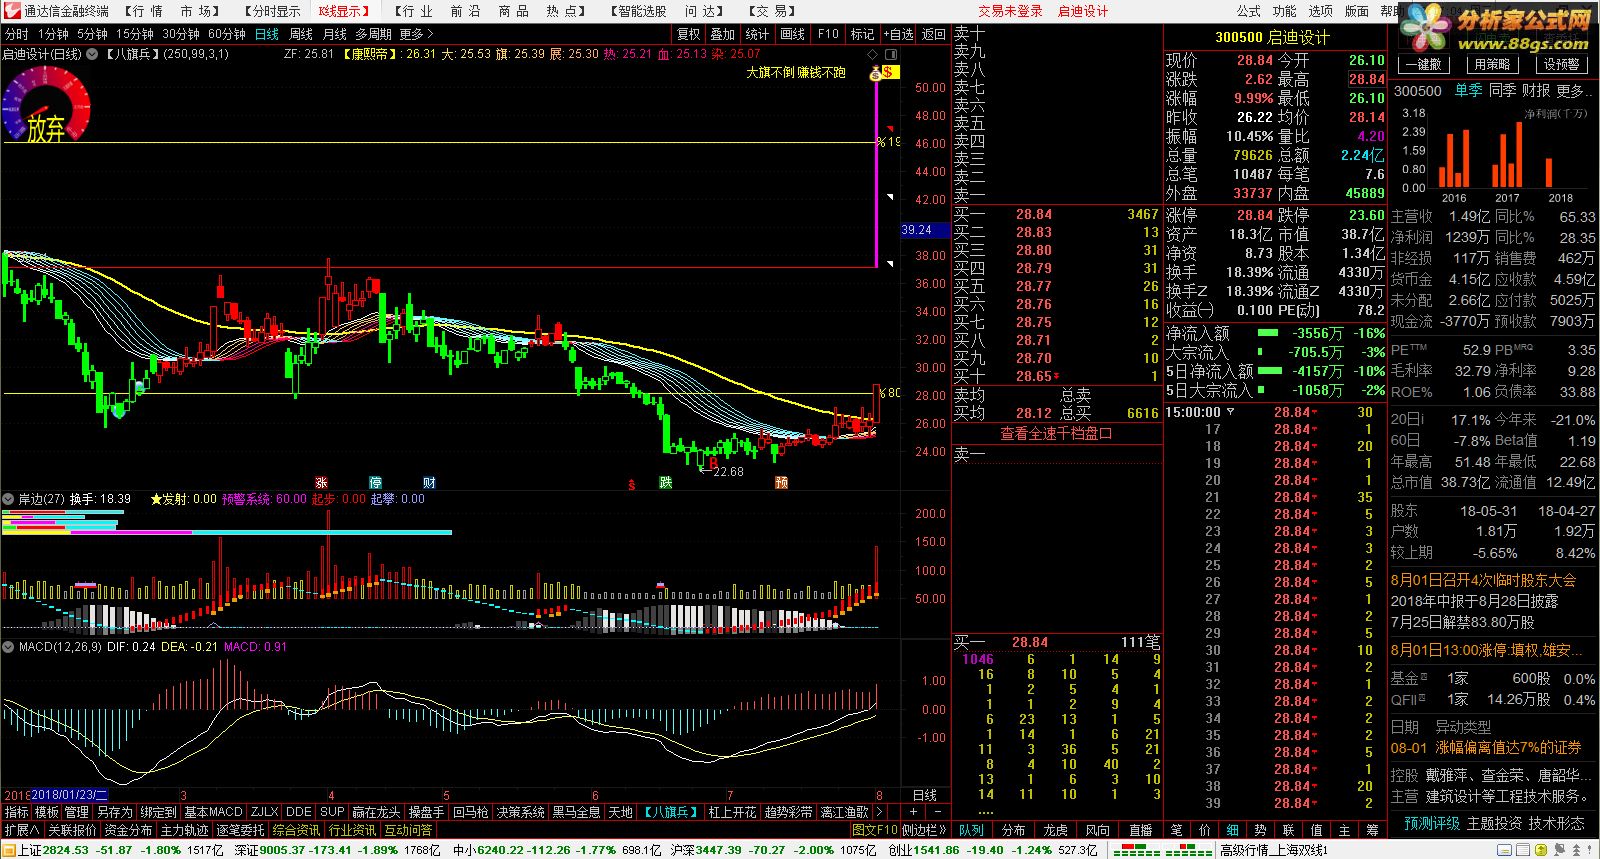Zoom in chart with plus button
Image resolution: width=1600 pixels, height=859 pixels.
(x=914, y=812)
